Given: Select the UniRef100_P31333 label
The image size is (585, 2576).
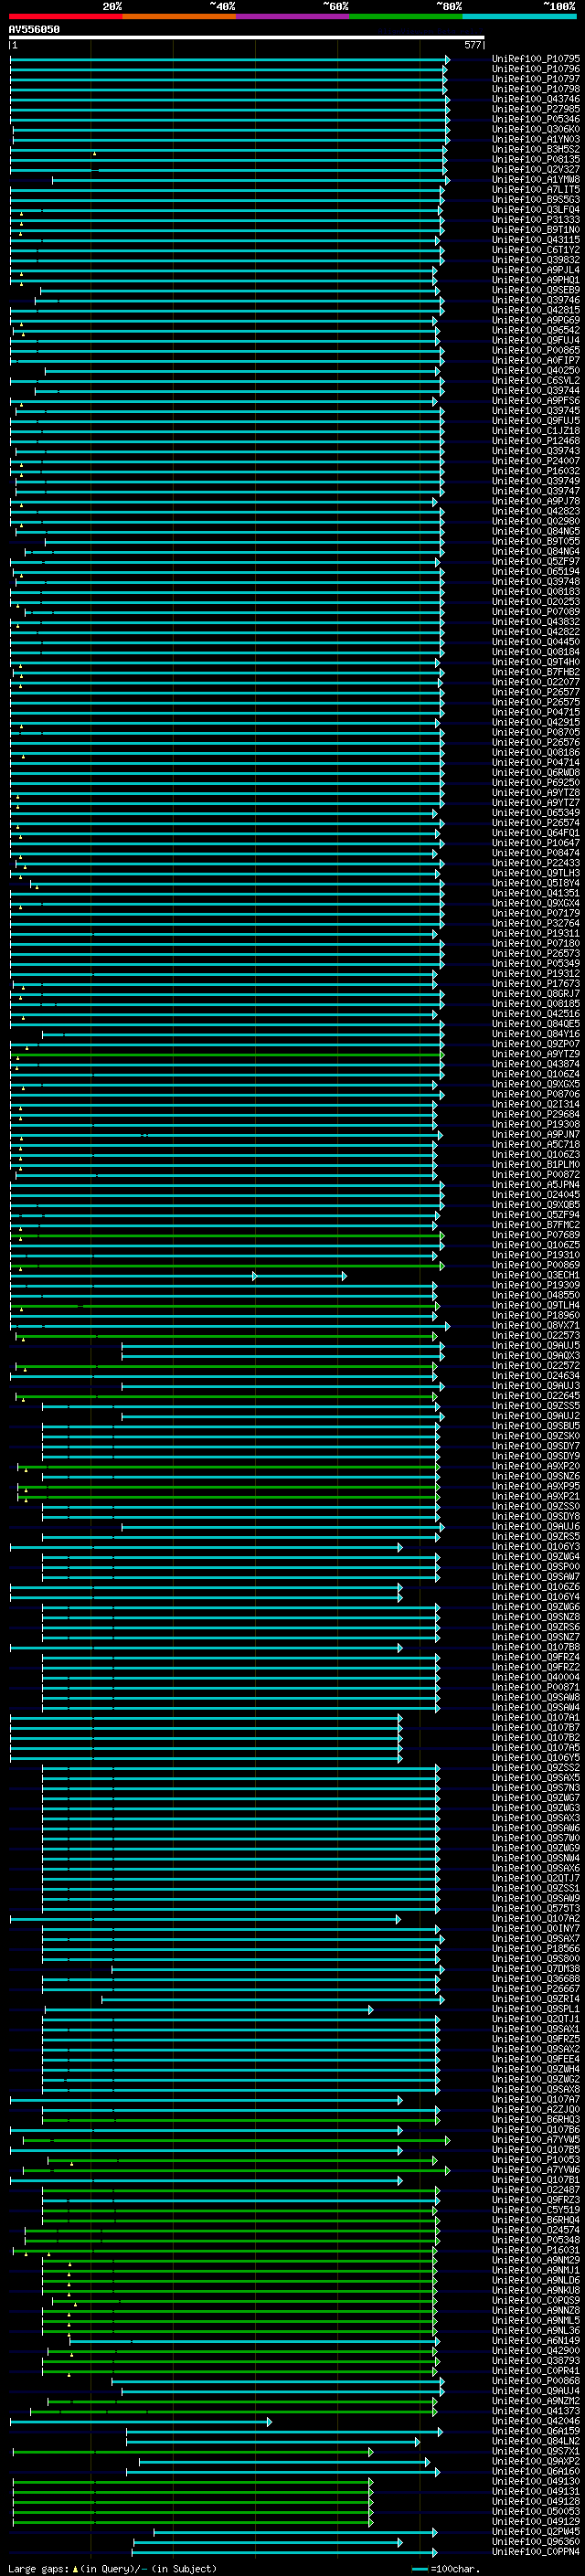Looking at the screenshot, I should pos(536,220).
